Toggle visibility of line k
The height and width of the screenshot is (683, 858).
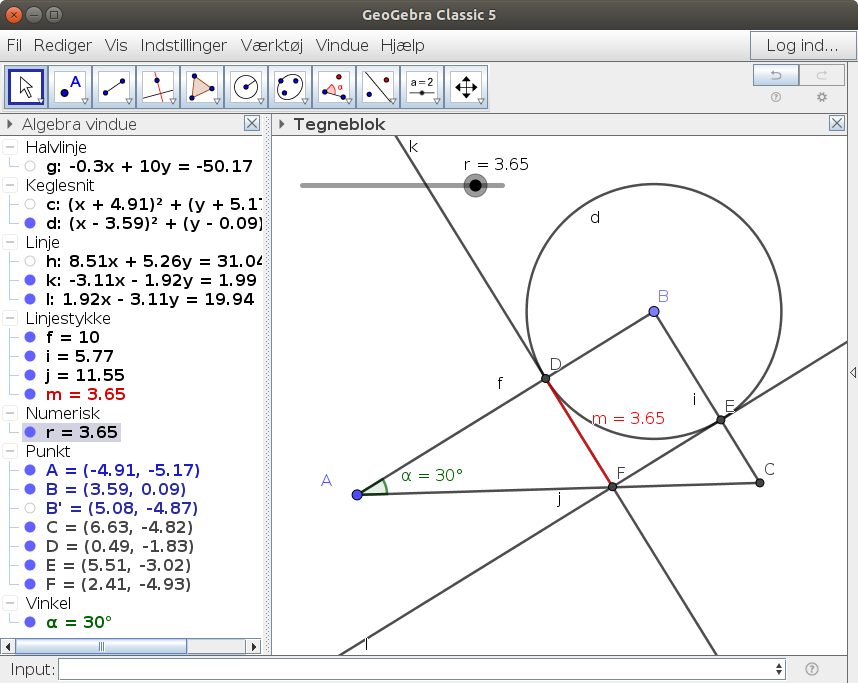click(30, 280)
